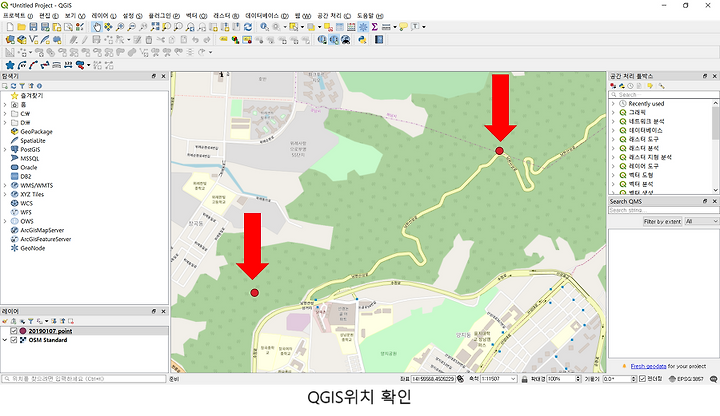Select the Pan Map hand tool
720x416 pixels.
pos(96,27)
